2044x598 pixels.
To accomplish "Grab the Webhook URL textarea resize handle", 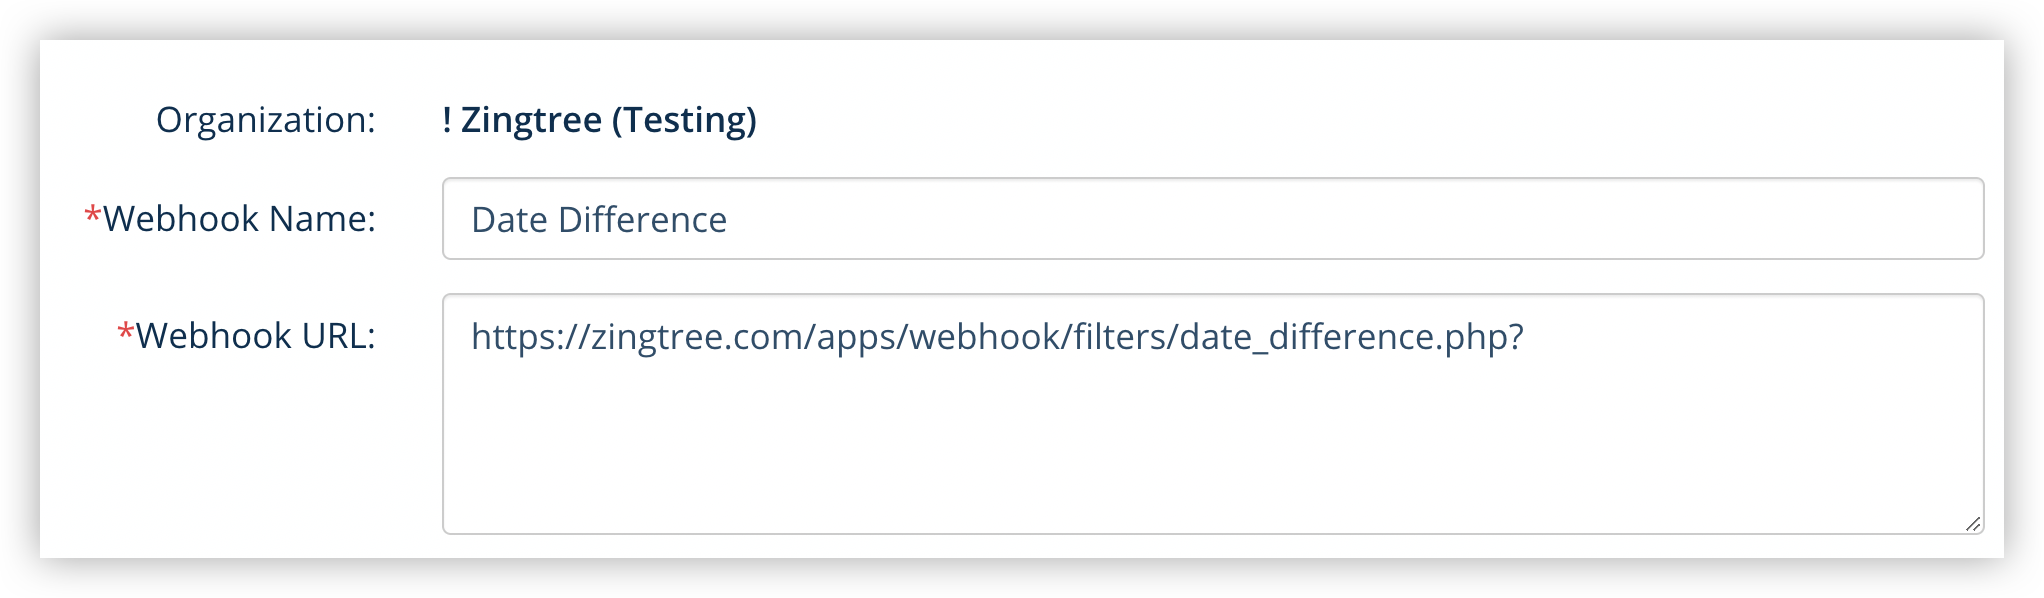I will 1972,523.
